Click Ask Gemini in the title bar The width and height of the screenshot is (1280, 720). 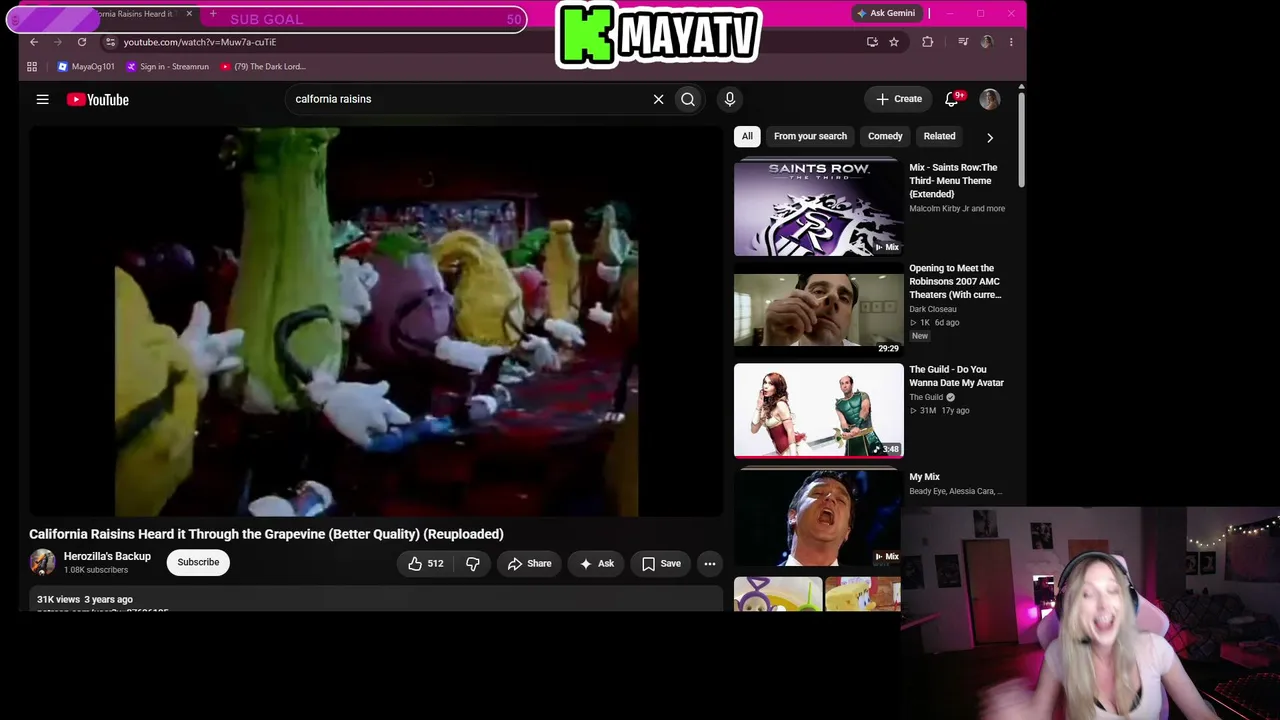click(x=886, y=13)
